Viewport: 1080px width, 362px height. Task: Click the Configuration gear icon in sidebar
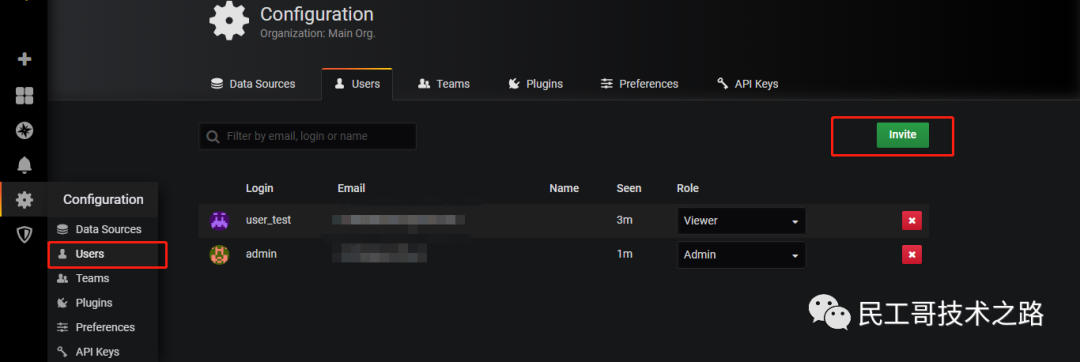click(x=25, y=200)
